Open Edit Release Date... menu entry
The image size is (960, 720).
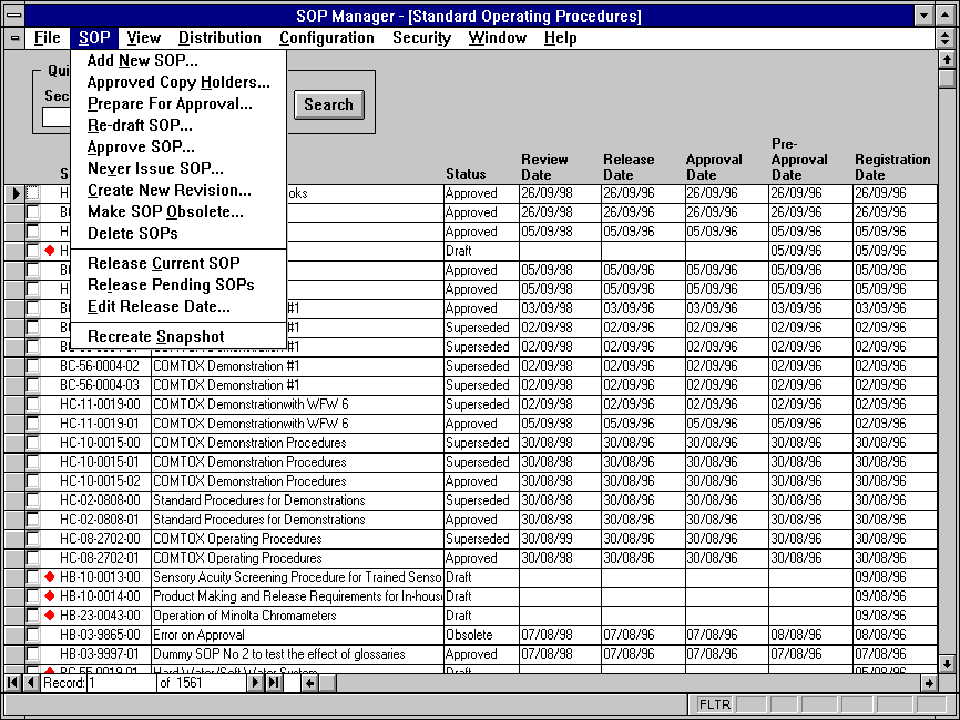click(x=179, y=306)
